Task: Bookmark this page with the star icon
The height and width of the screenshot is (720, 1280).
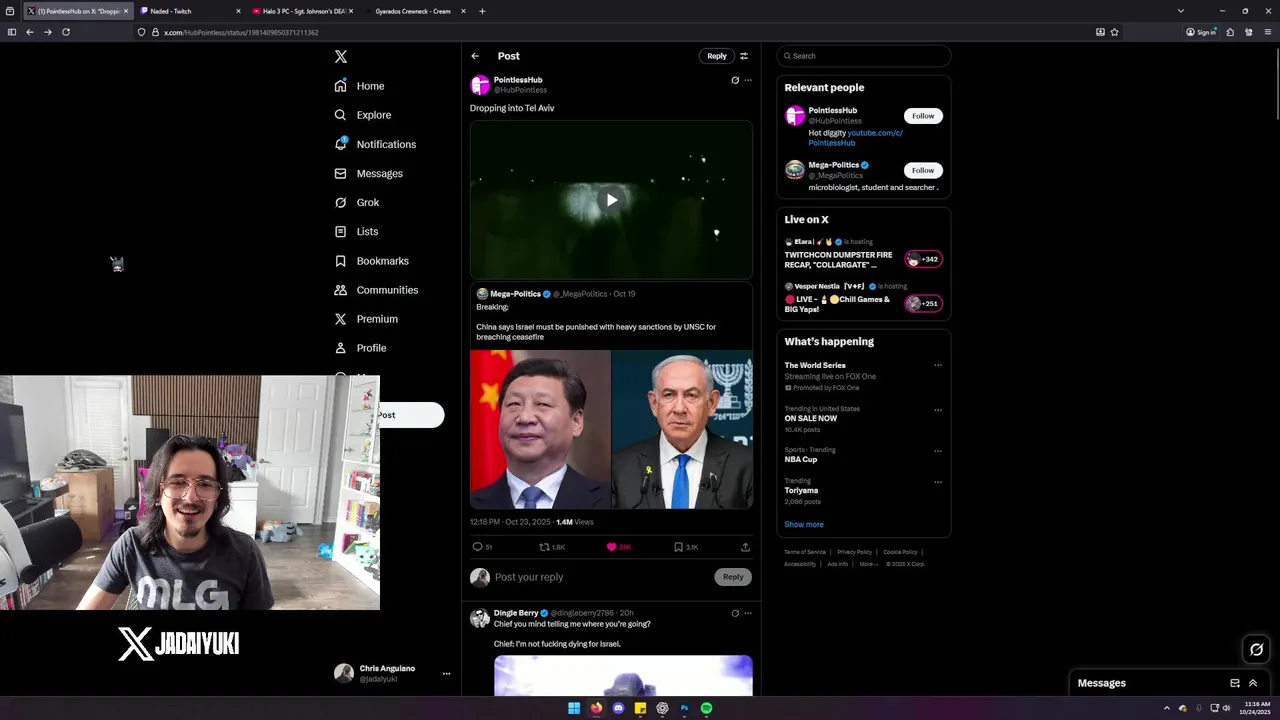Action: (x=1114, y=32)
